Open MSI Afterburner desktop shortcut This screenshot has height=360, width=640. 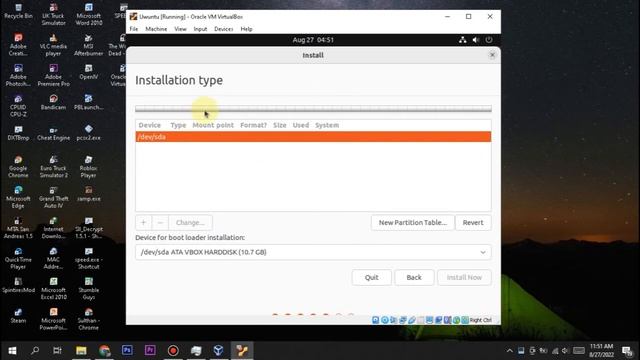click(89, 45)
